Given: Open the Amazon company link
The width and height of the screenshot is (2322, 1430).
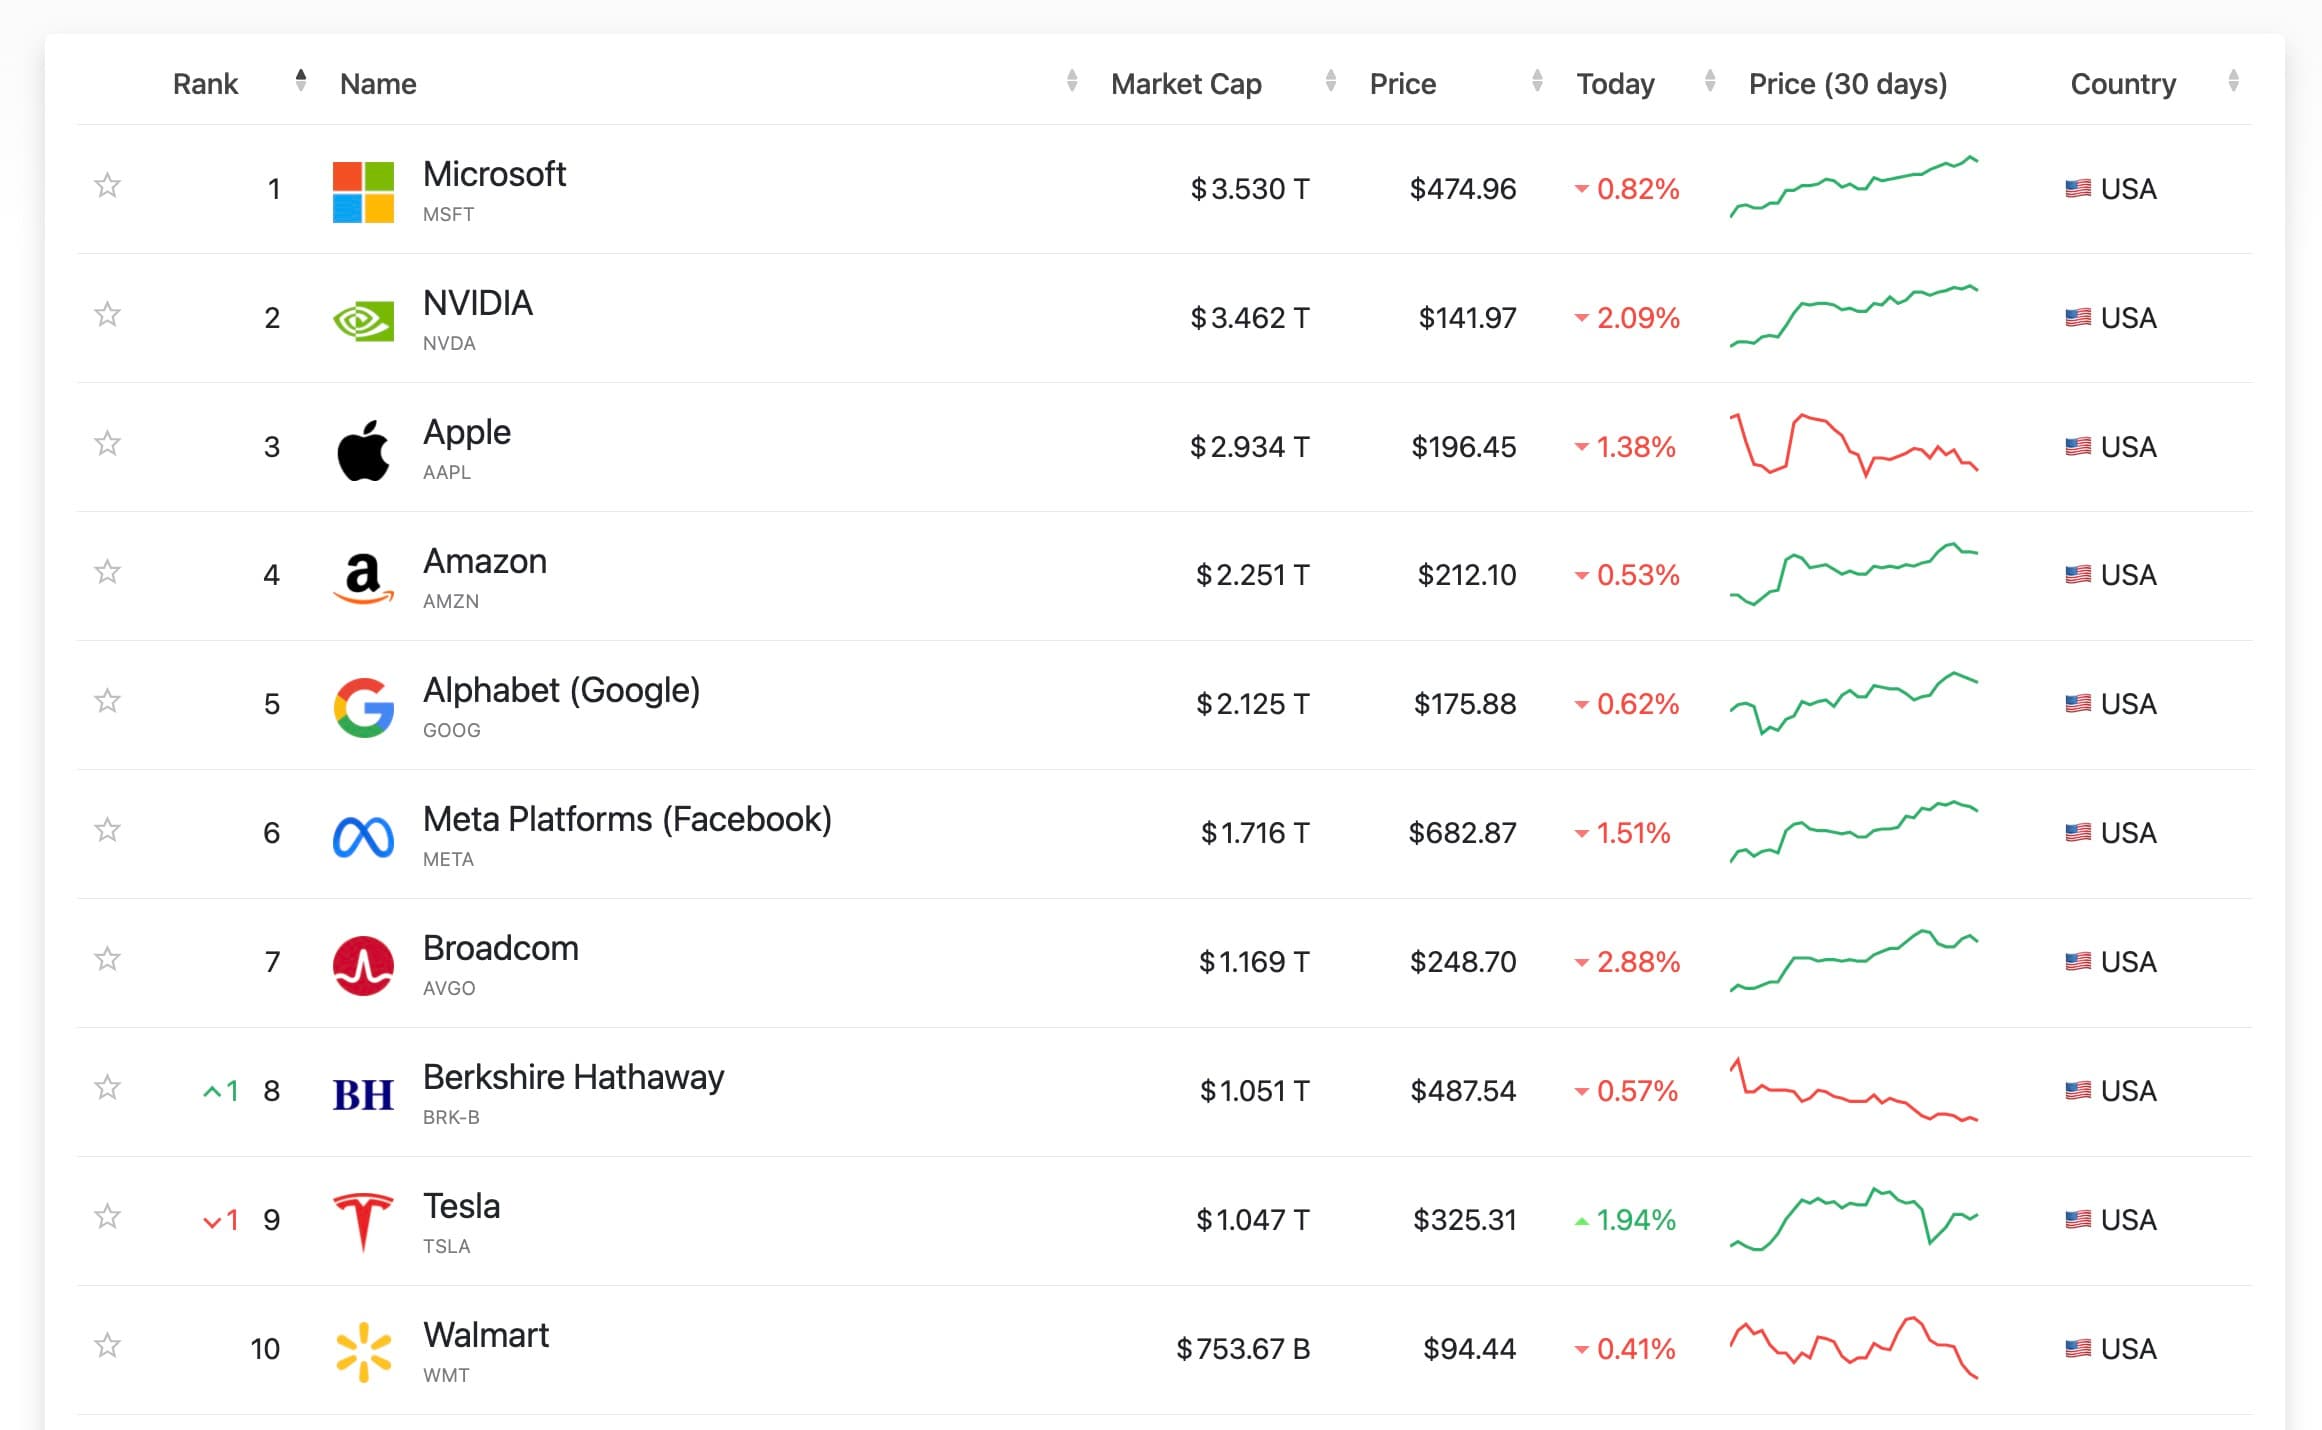Looking at the screenshot, I should point(485,561).
